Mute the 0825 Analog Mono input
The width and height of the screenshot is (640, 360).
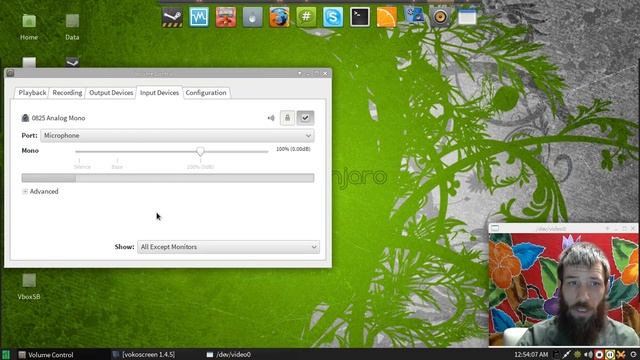[x=271, y=118]
